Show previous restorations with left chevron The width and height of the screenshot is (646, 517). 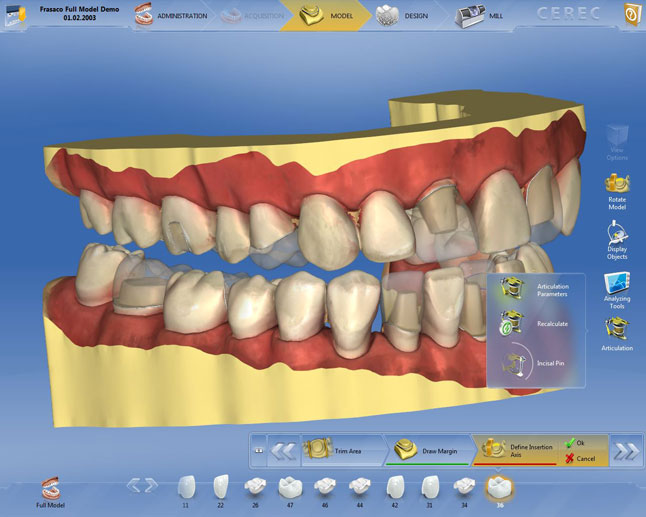(x=133, y=485)
